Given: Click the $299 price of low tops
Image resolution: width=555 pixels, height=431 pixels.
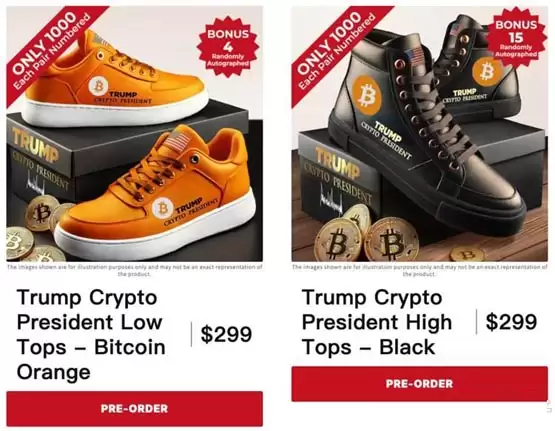Looking at the screenshot, I should click(226, 334).
